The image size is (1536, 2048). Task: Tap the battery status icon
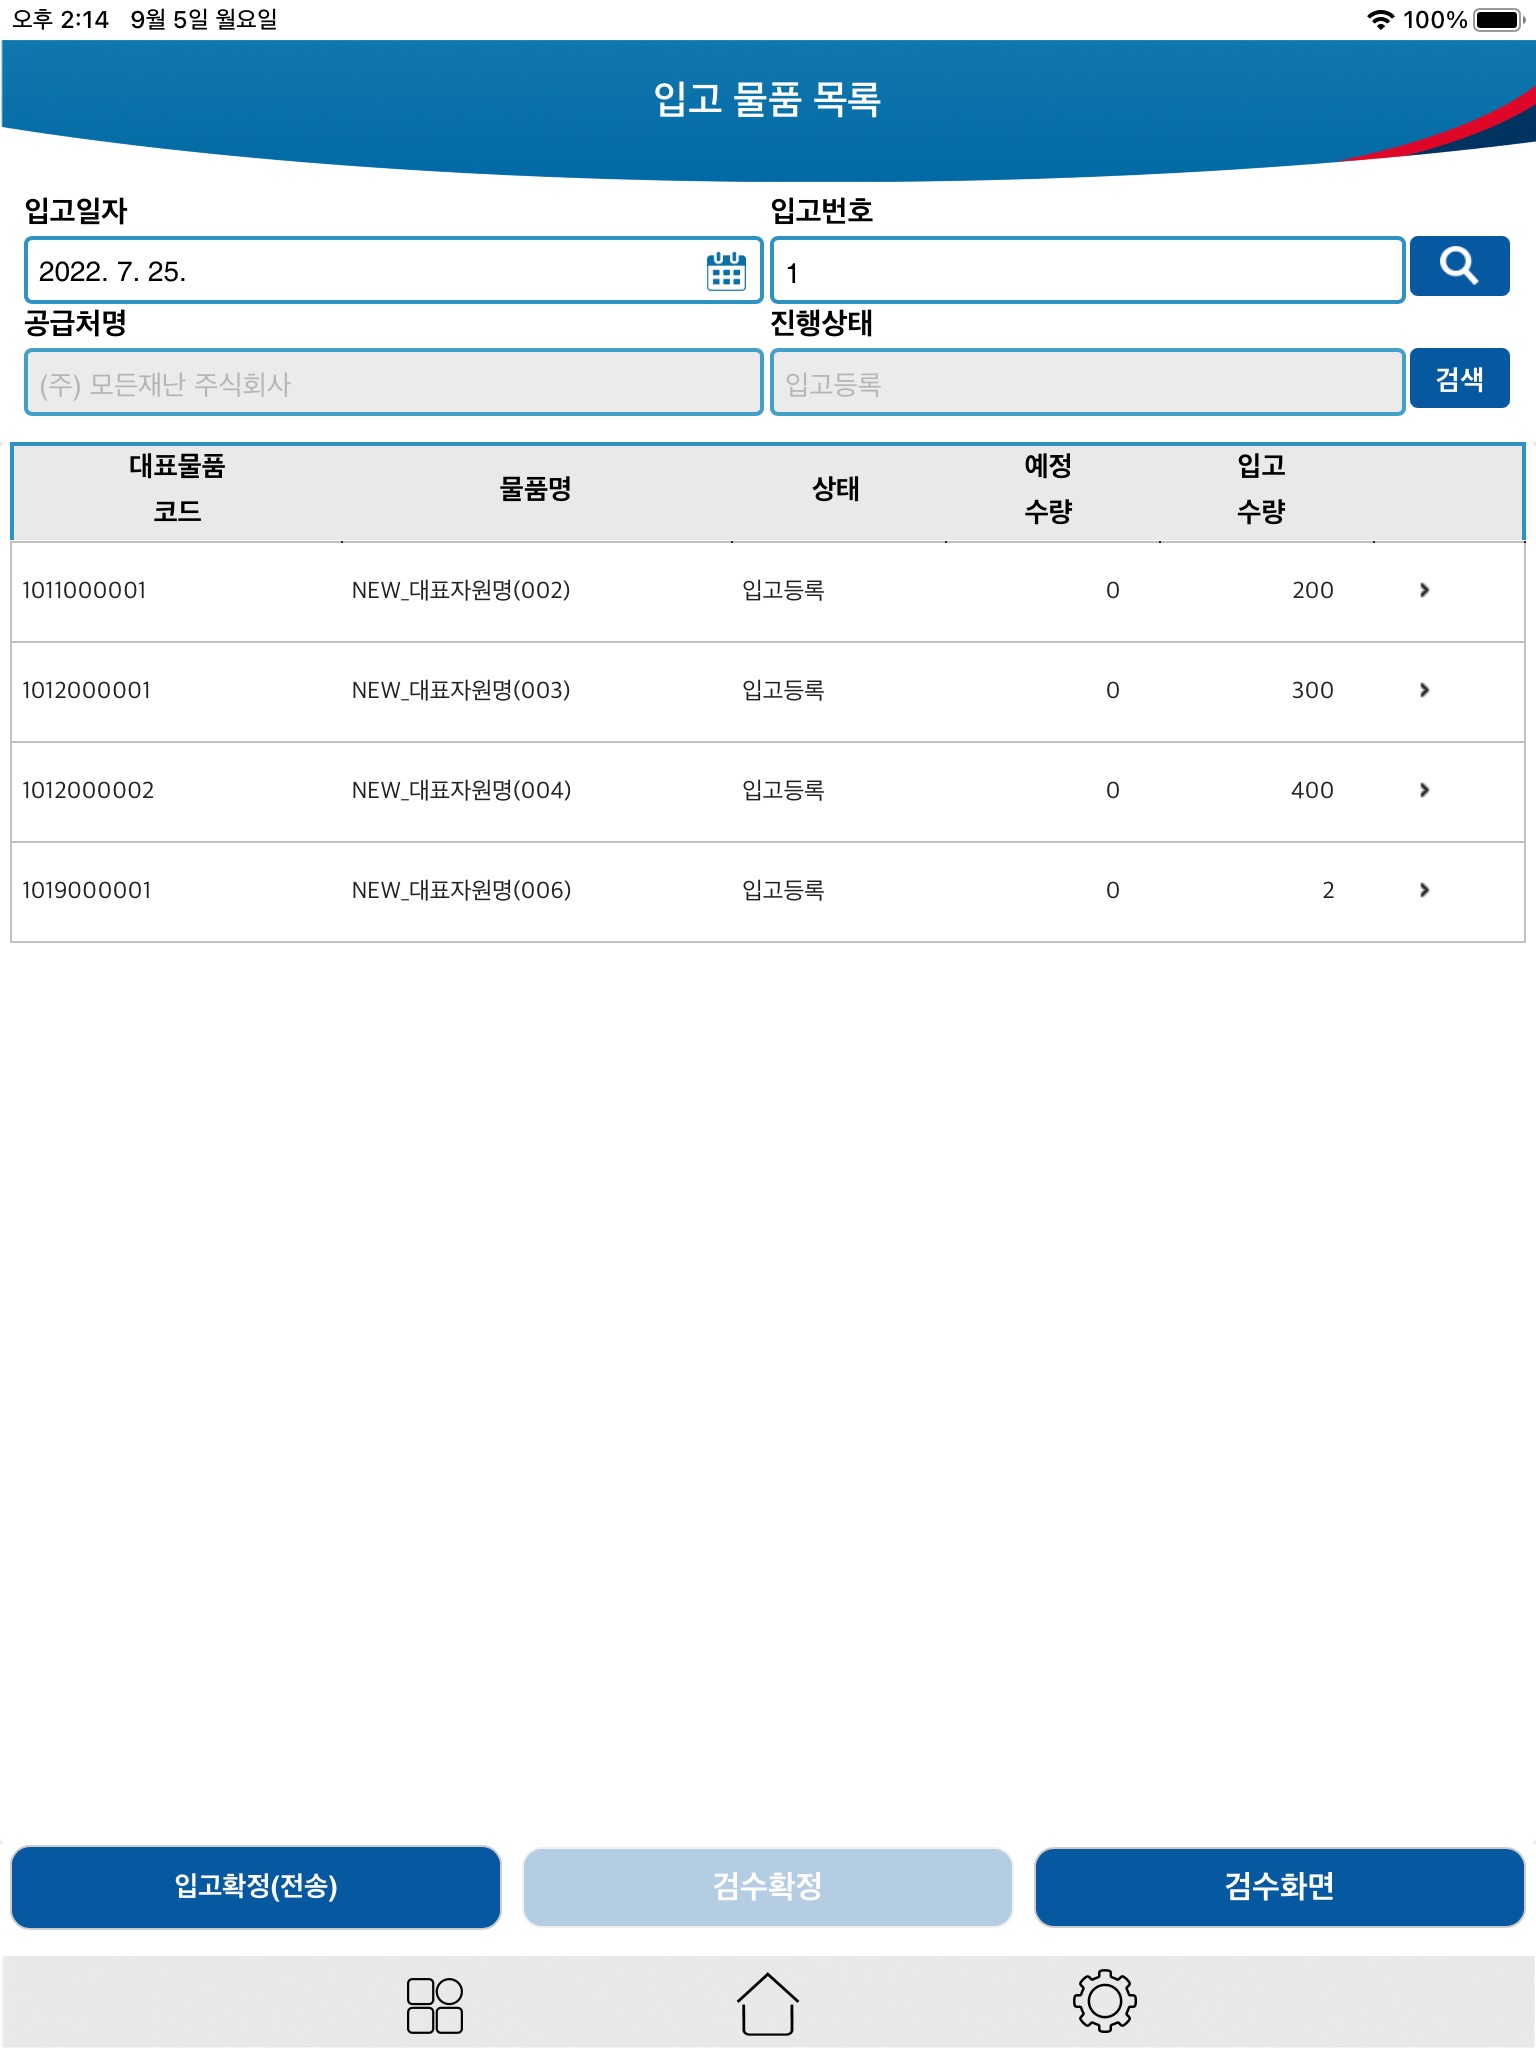click(x=1500, y=19)
